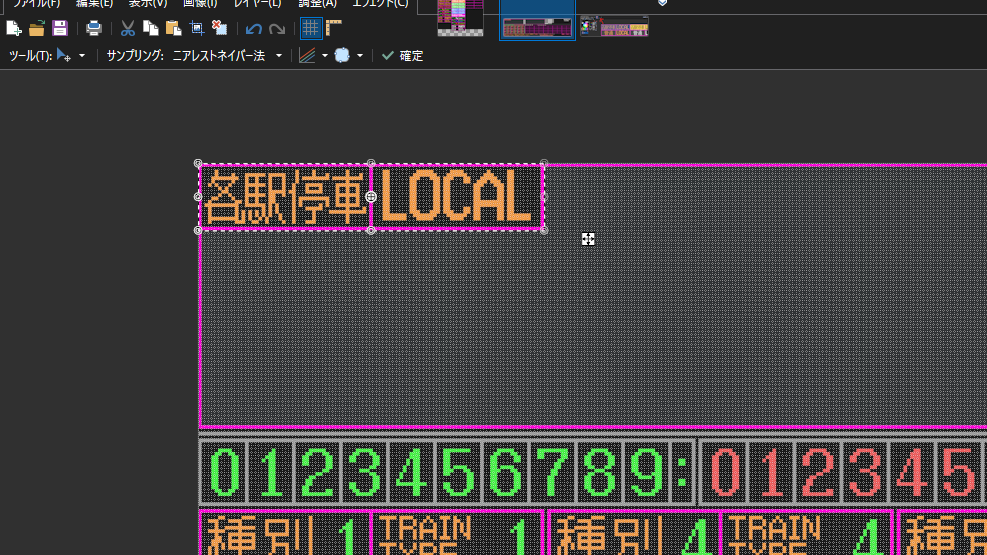Screen dimensions: 987x555
Task: Click the Copy icon
Action: [150, 28]
